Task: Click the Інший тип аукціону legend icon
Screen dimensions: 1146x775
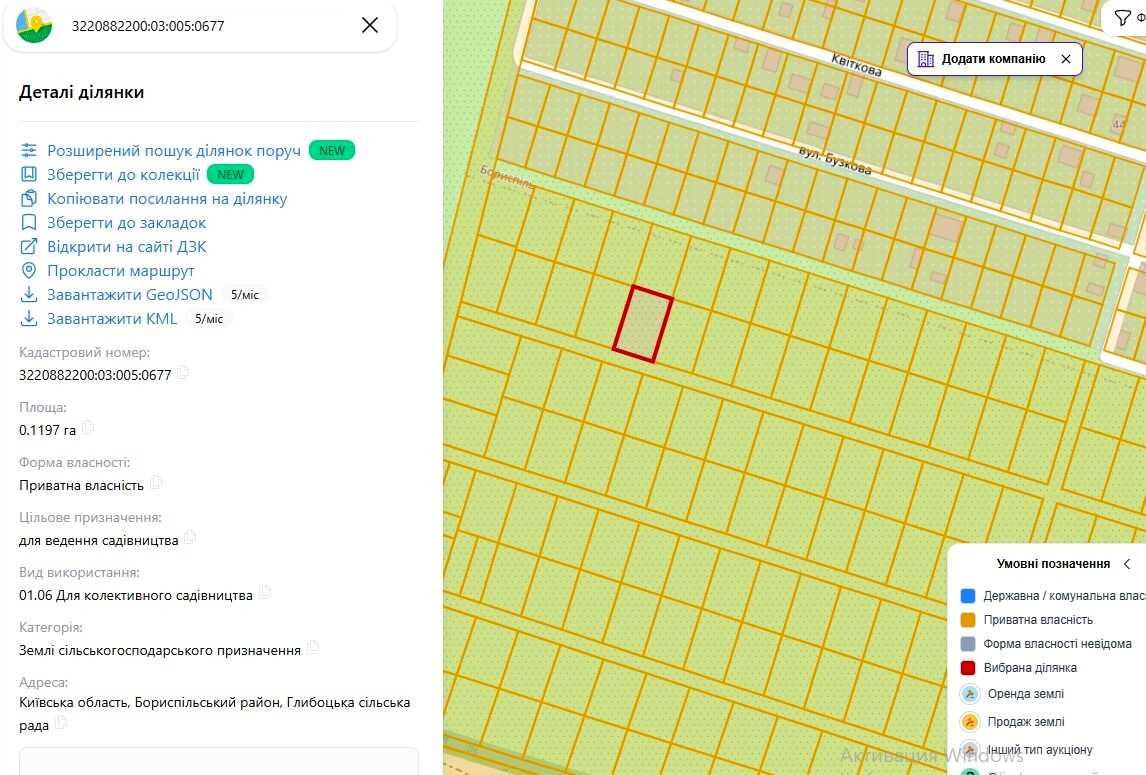Action: pyautogui.click(x=970, y=749)
